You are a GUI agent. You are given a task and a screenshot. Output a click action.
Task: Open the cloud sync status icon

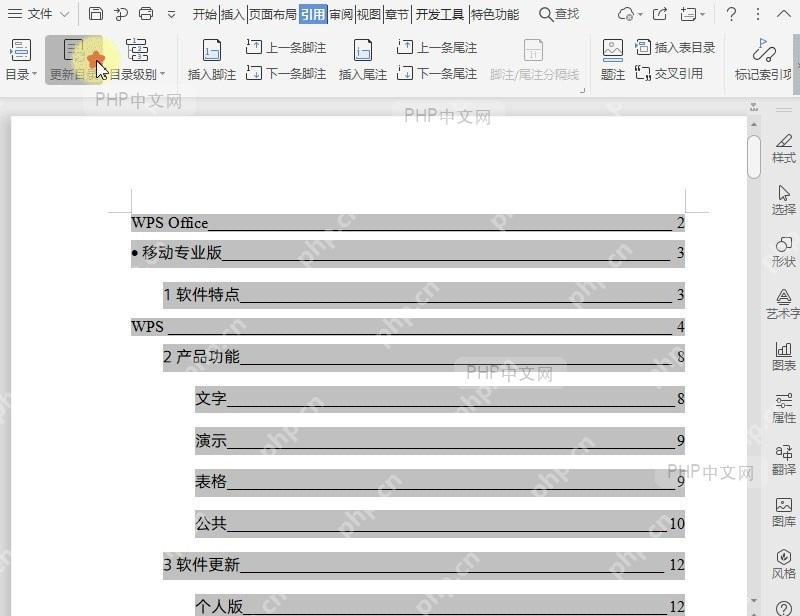(x=626, y=14)
